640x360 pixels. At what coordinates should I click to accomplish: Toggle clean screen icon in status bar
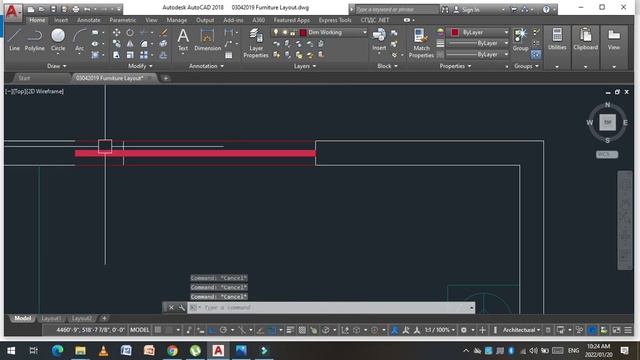pyautogui.click(x=616, y=330)
